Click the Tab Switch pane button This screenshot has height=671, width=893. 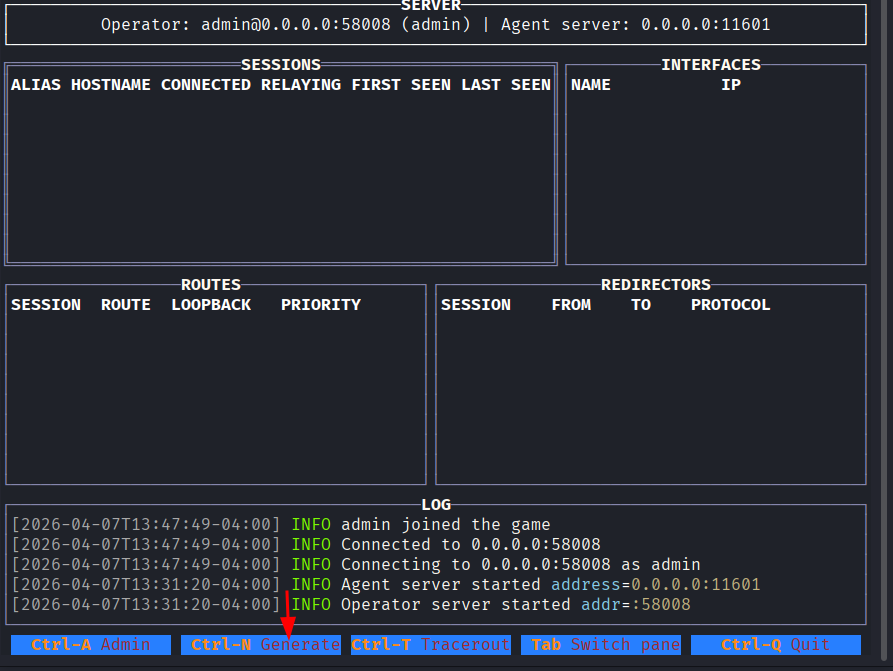(x=601, y=645)
